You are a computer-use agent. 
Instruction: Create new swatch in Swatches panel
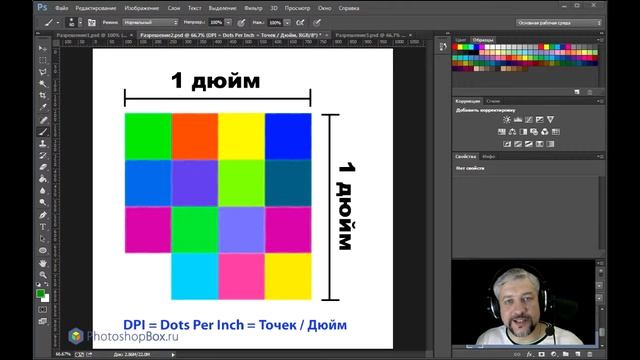click(x=577, y=92)
